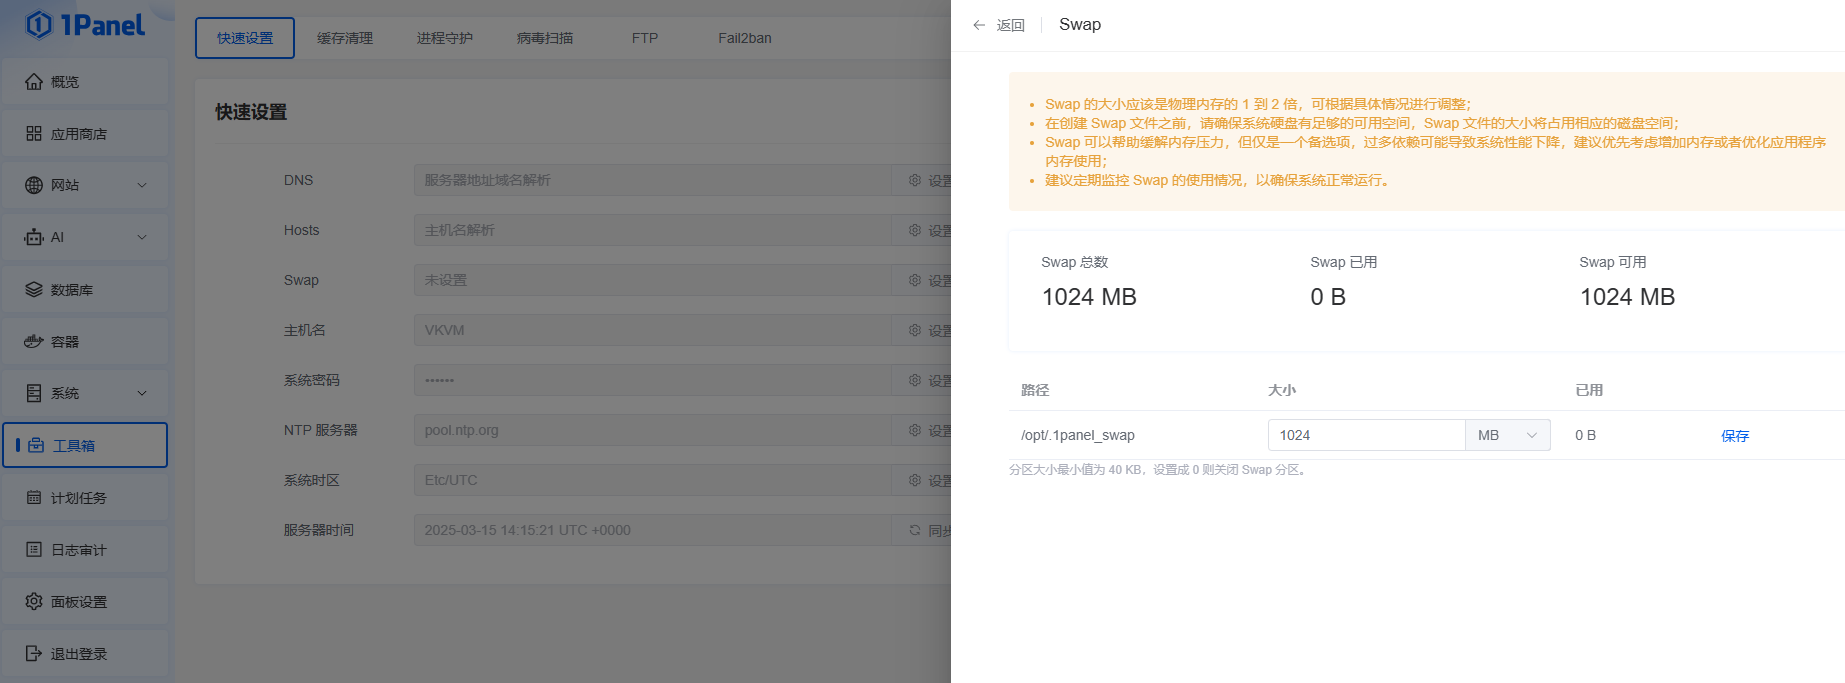
Task: Open the 进程守护 tab
Action: (445, 38)
